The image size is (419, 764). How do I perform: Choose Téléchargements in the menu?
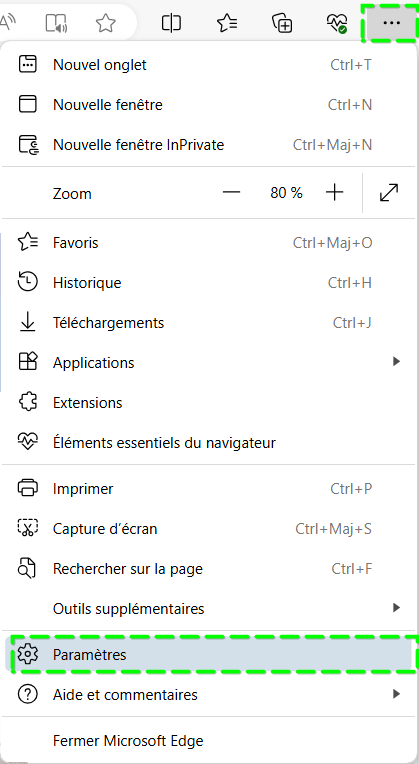point(210,323)
